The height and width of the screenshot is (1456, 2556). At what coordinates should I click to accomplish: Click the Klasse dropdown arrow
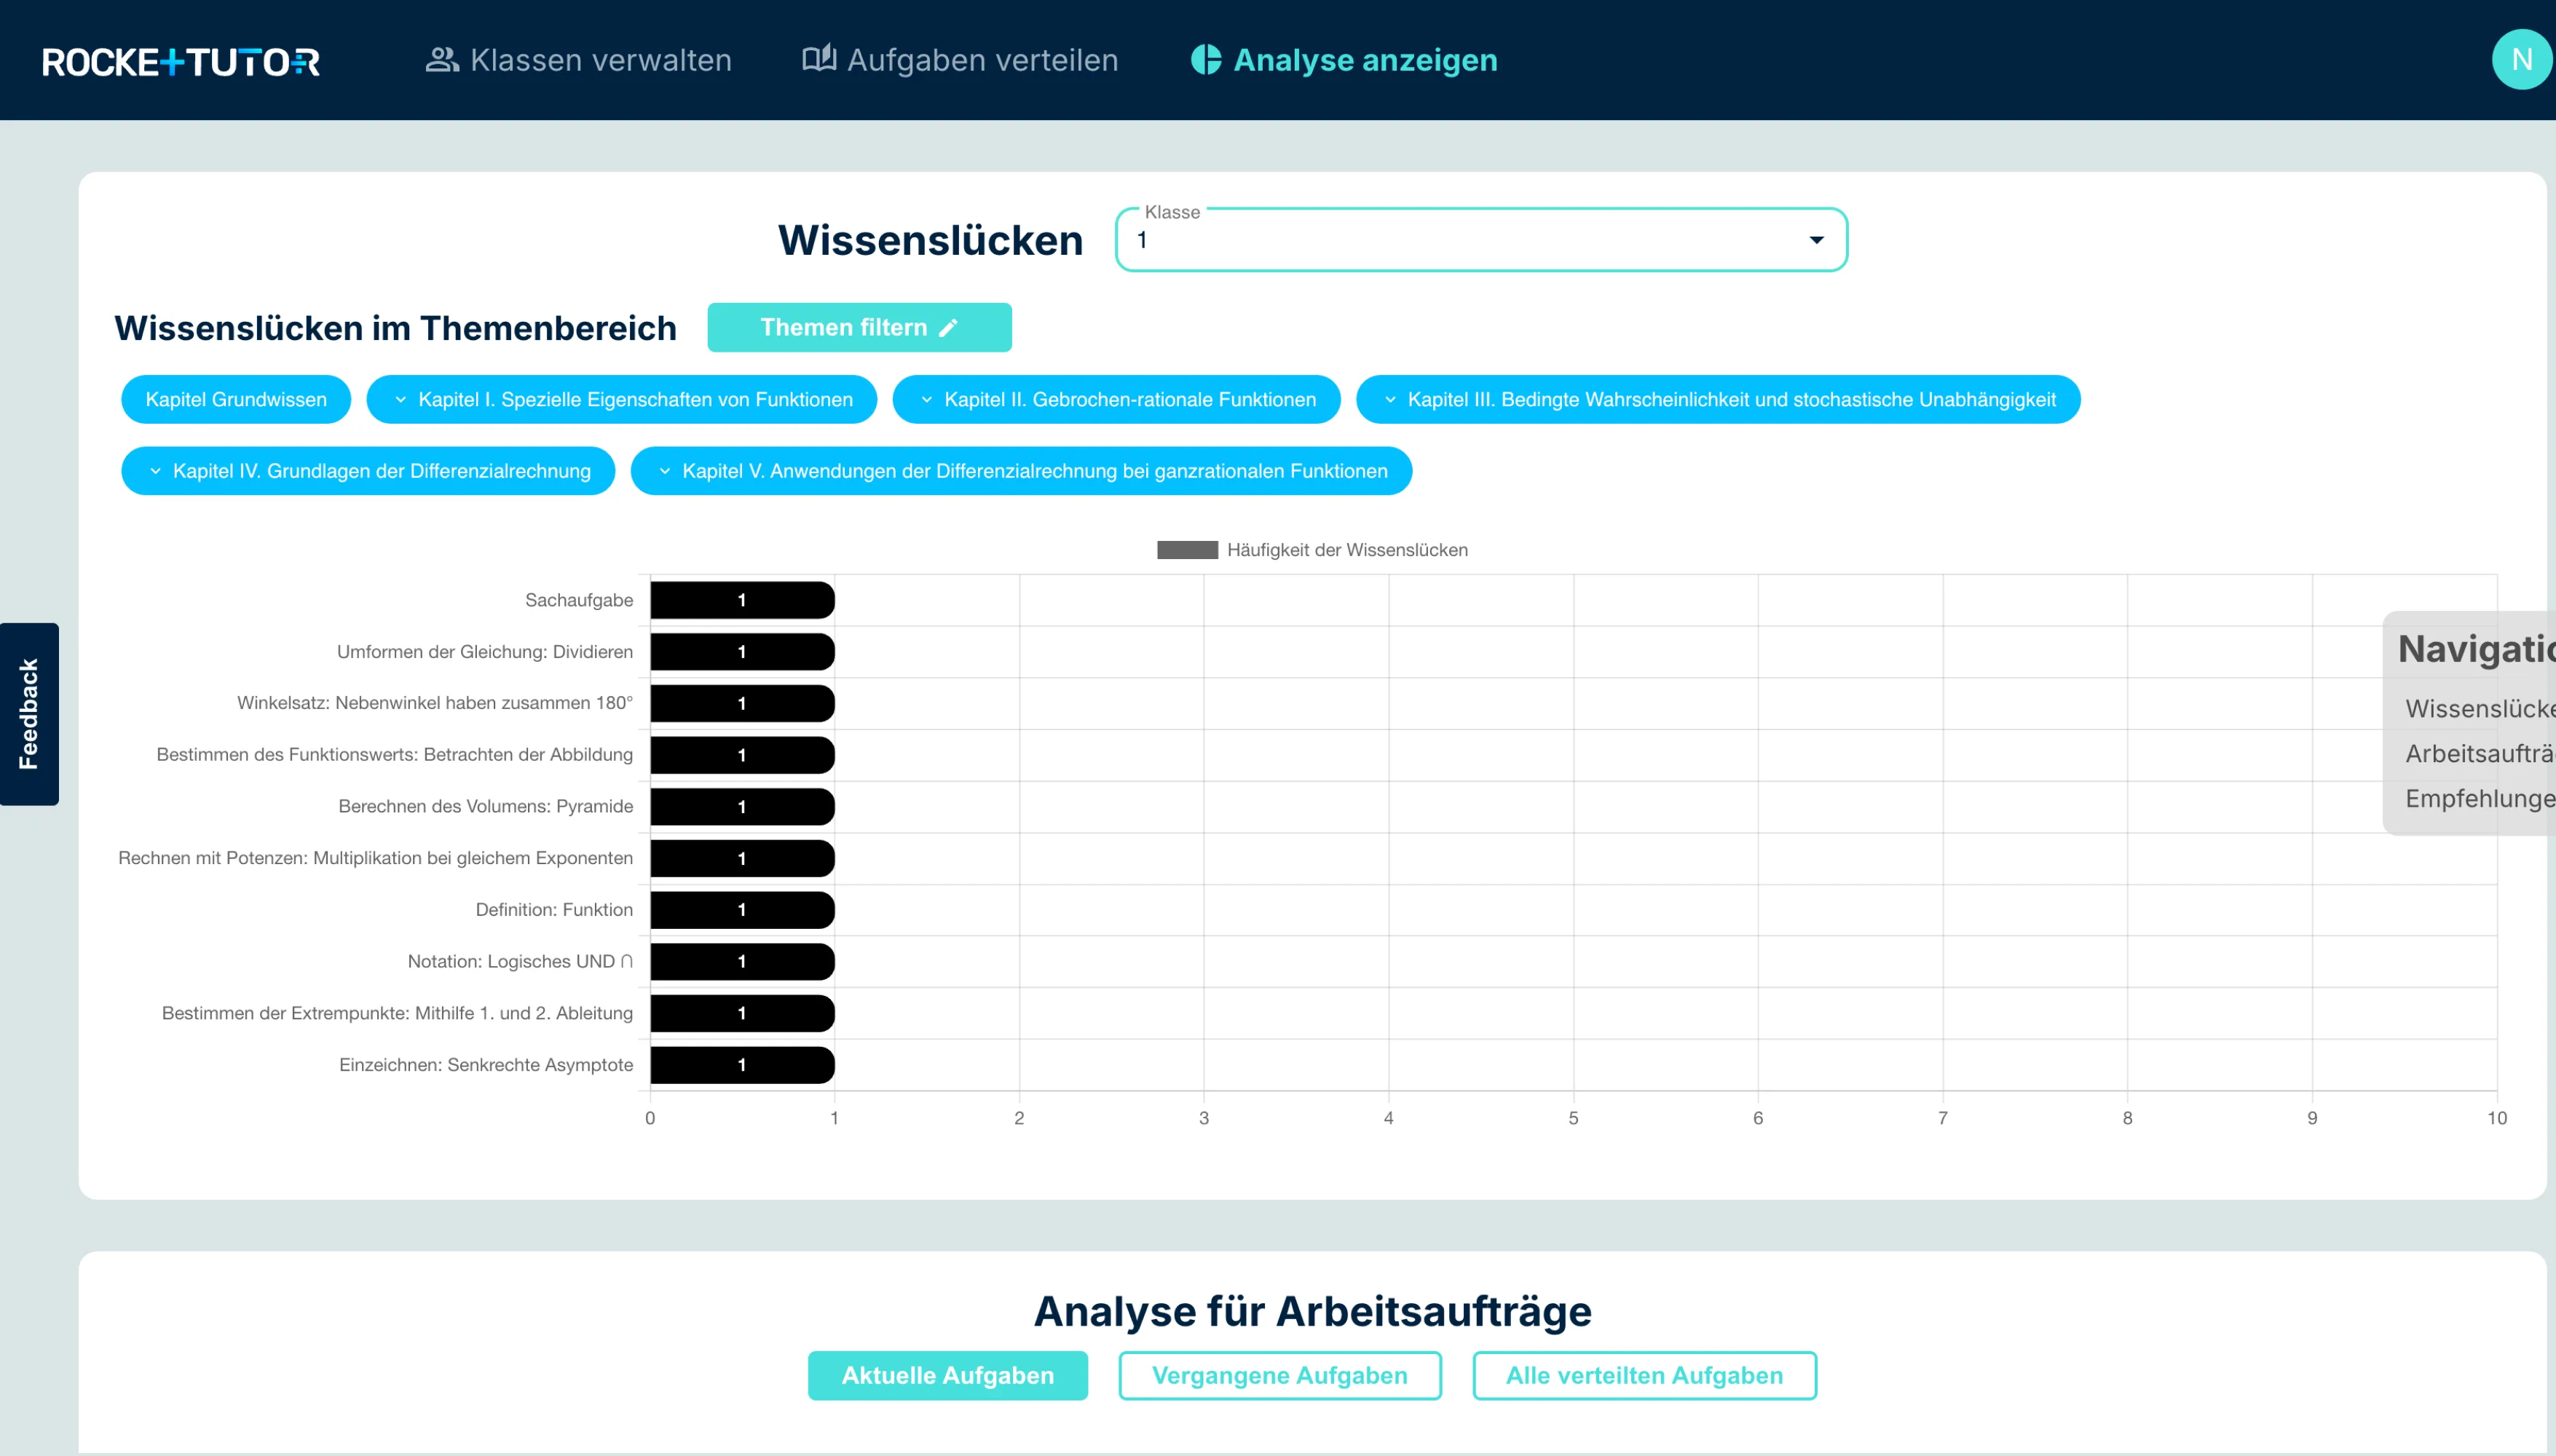(x=1816, y=240)
